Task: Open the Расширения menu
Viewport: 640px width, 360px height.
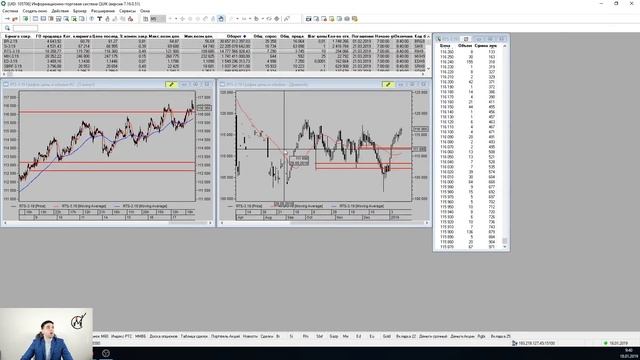Action: click(103, 11)
